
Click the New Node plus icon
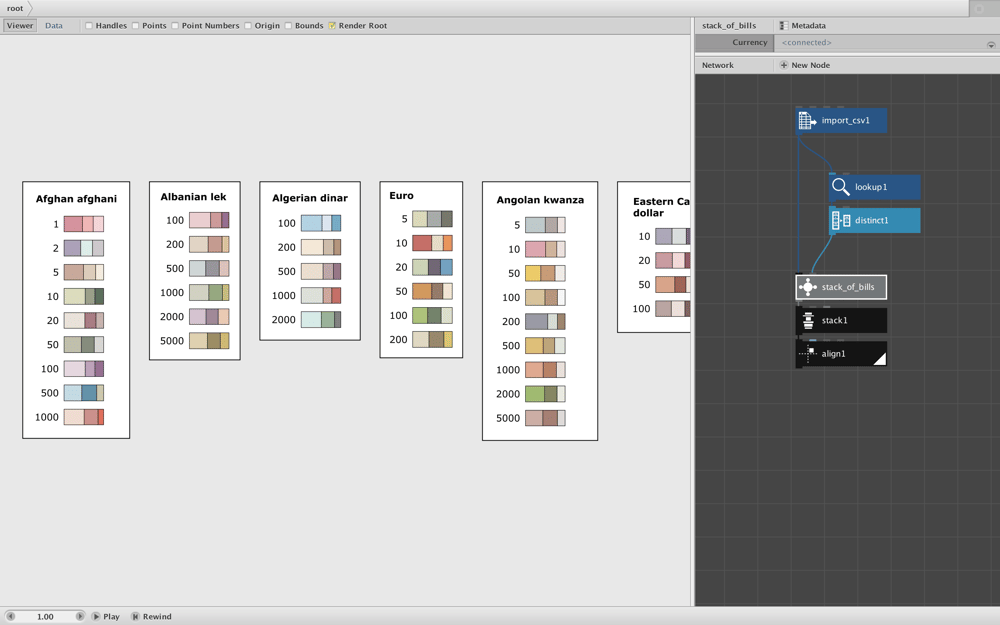pos(784,65)
